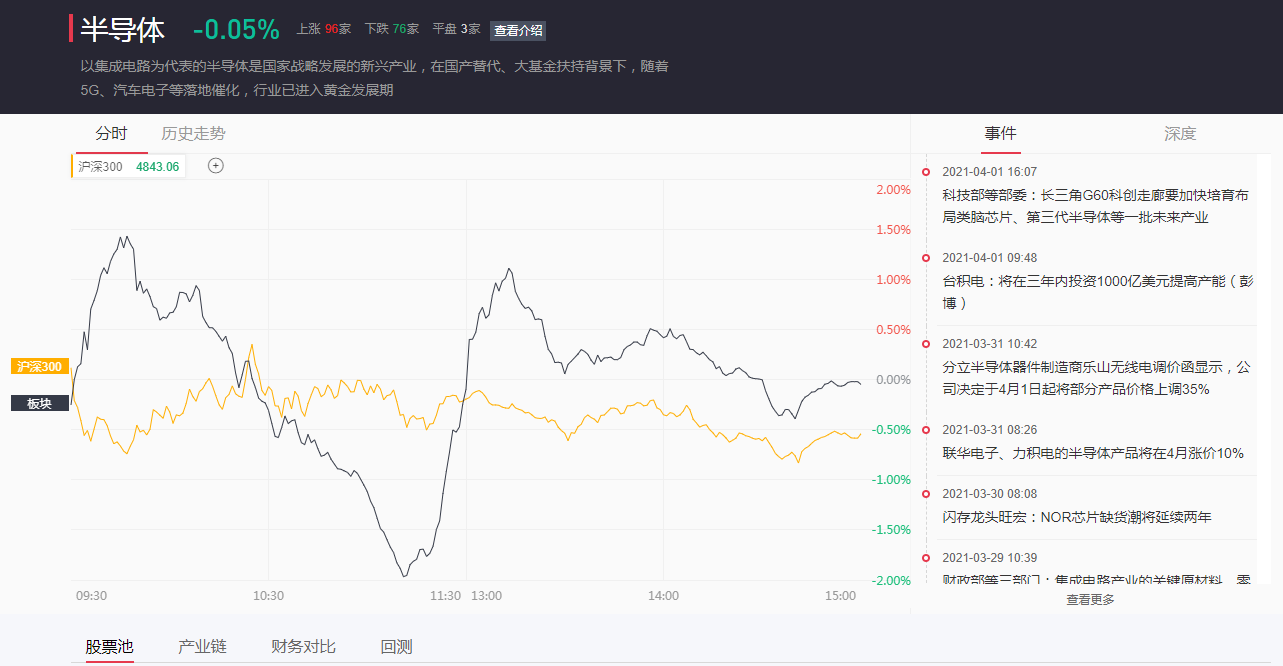Switch to the 分时 tab
Screen dimensions: 1283x666
[111, 134]
